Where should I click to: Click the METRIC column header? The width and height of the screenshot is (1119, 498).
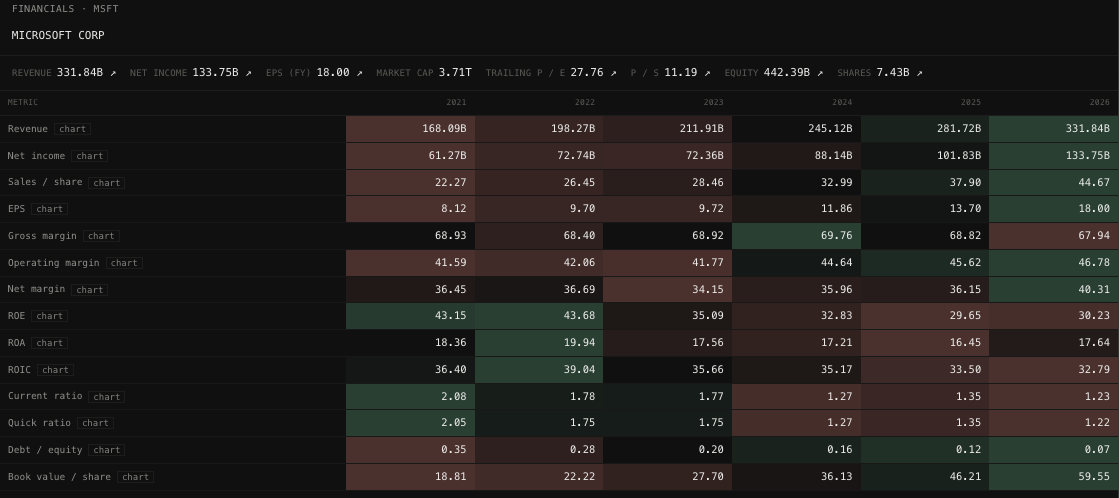23,103
